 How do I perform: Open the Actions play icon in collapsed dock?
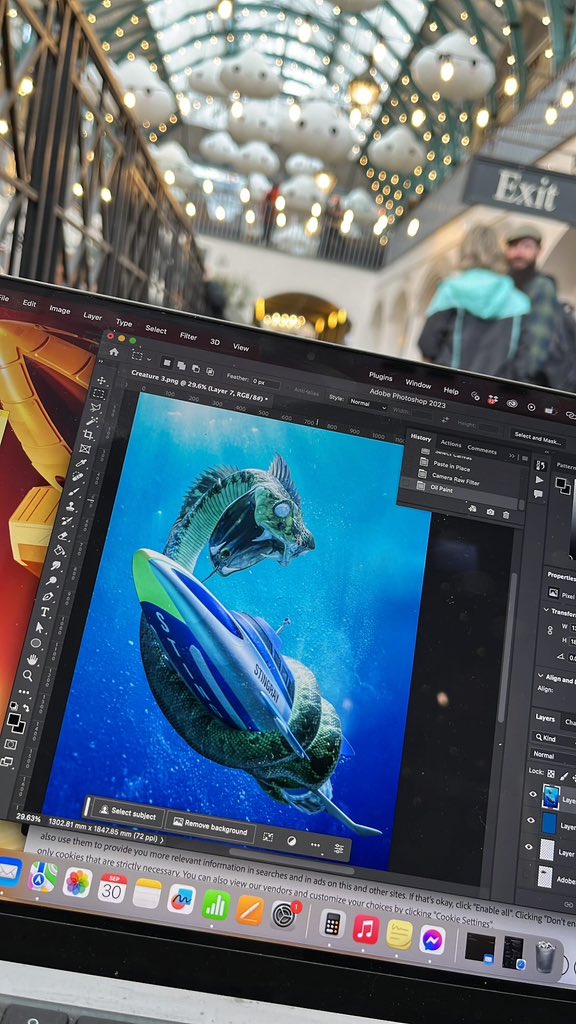(539, 480)
